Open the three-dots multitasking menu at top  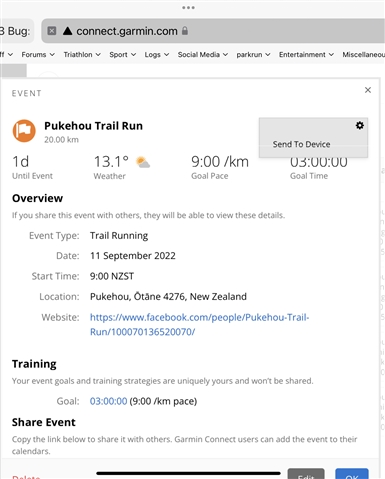coord(188,7)
